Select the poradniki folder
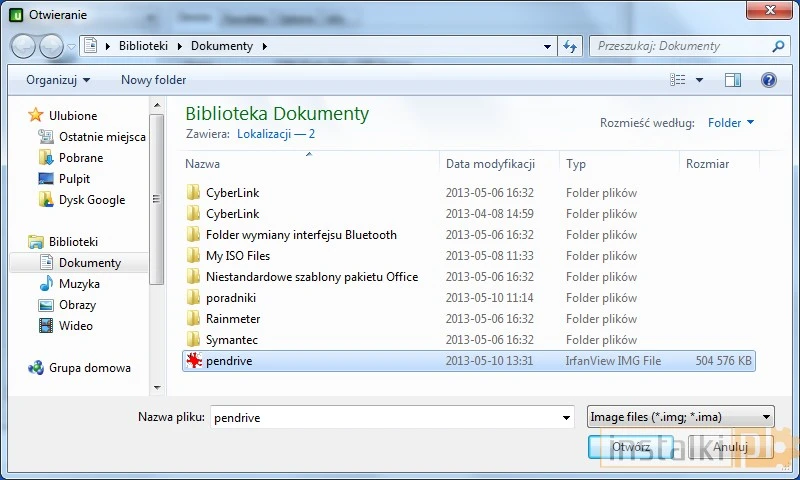This screenshot has height=480, width=800. coord(468,298)
